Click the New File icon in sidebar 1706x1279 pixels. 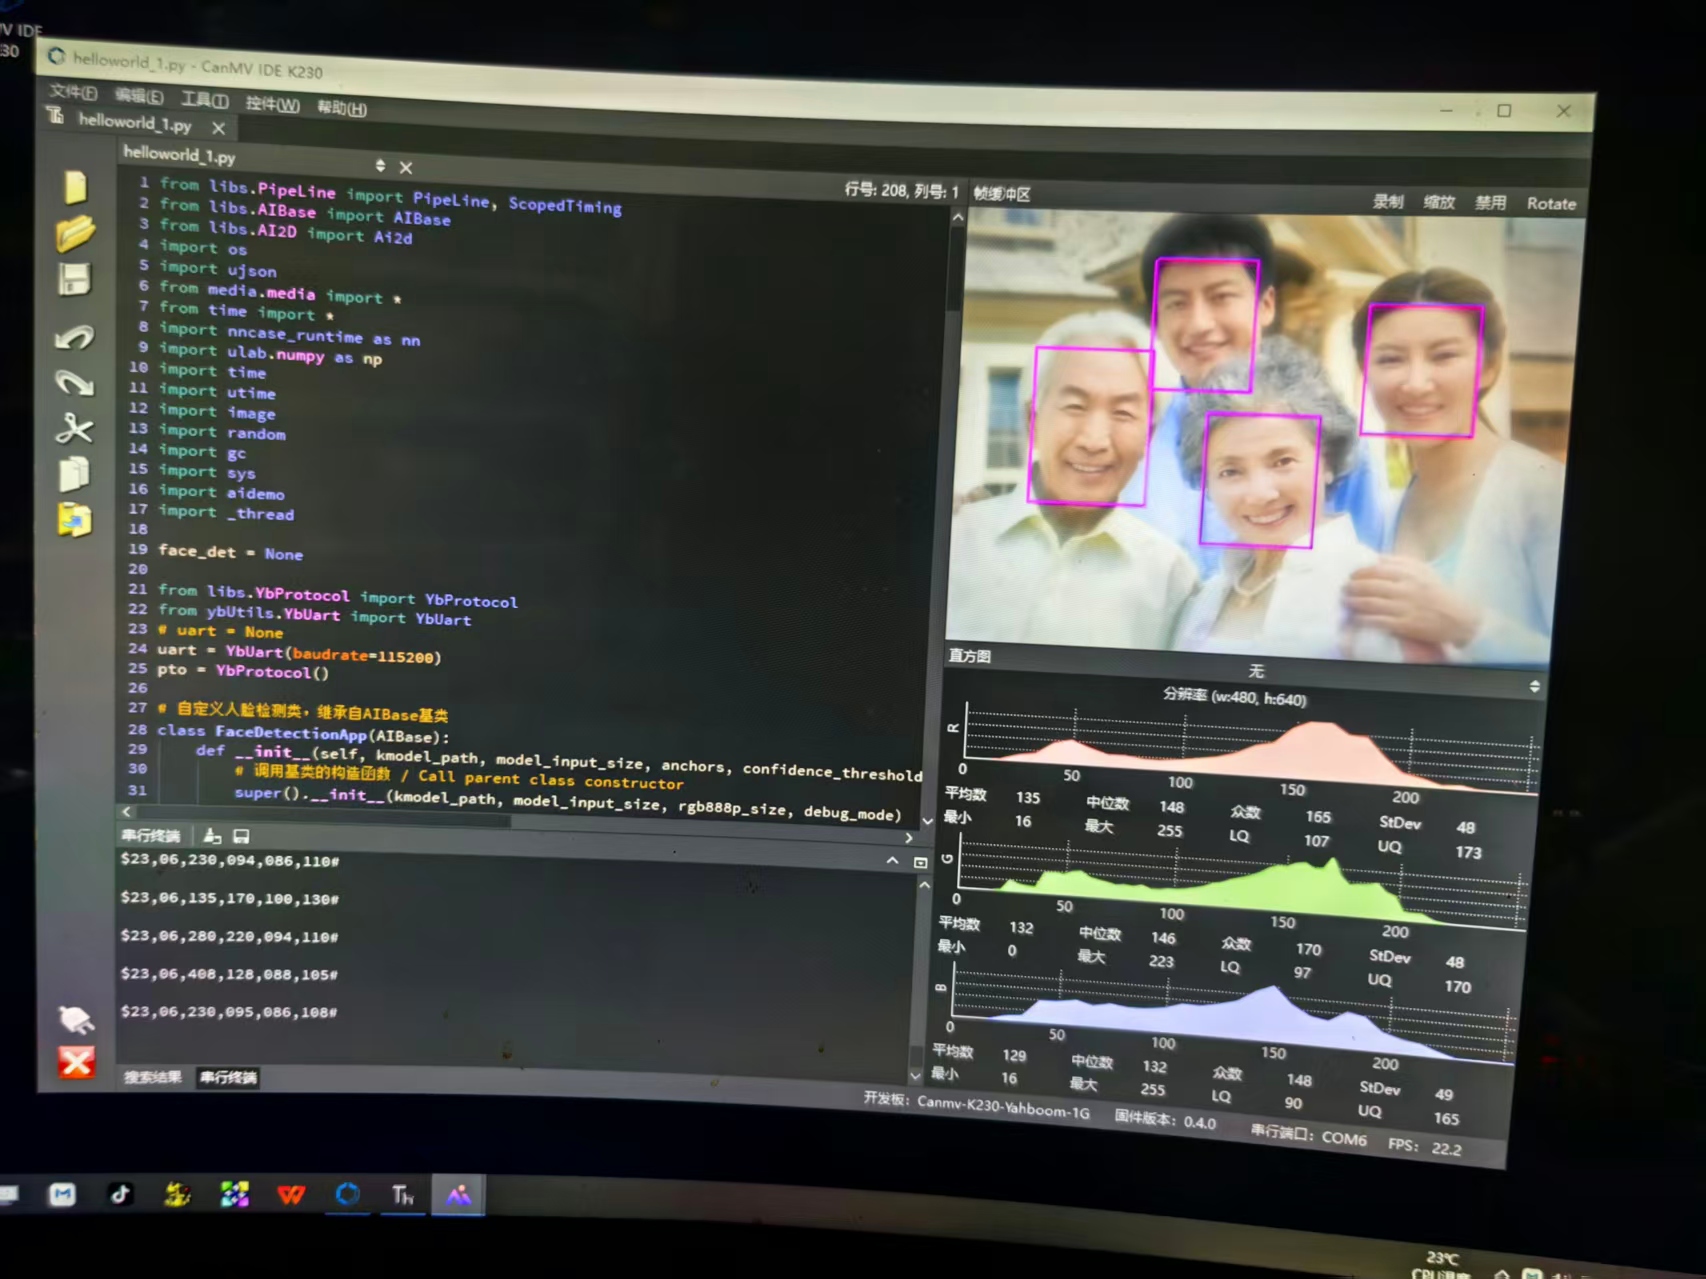click(x=75, y=187)
